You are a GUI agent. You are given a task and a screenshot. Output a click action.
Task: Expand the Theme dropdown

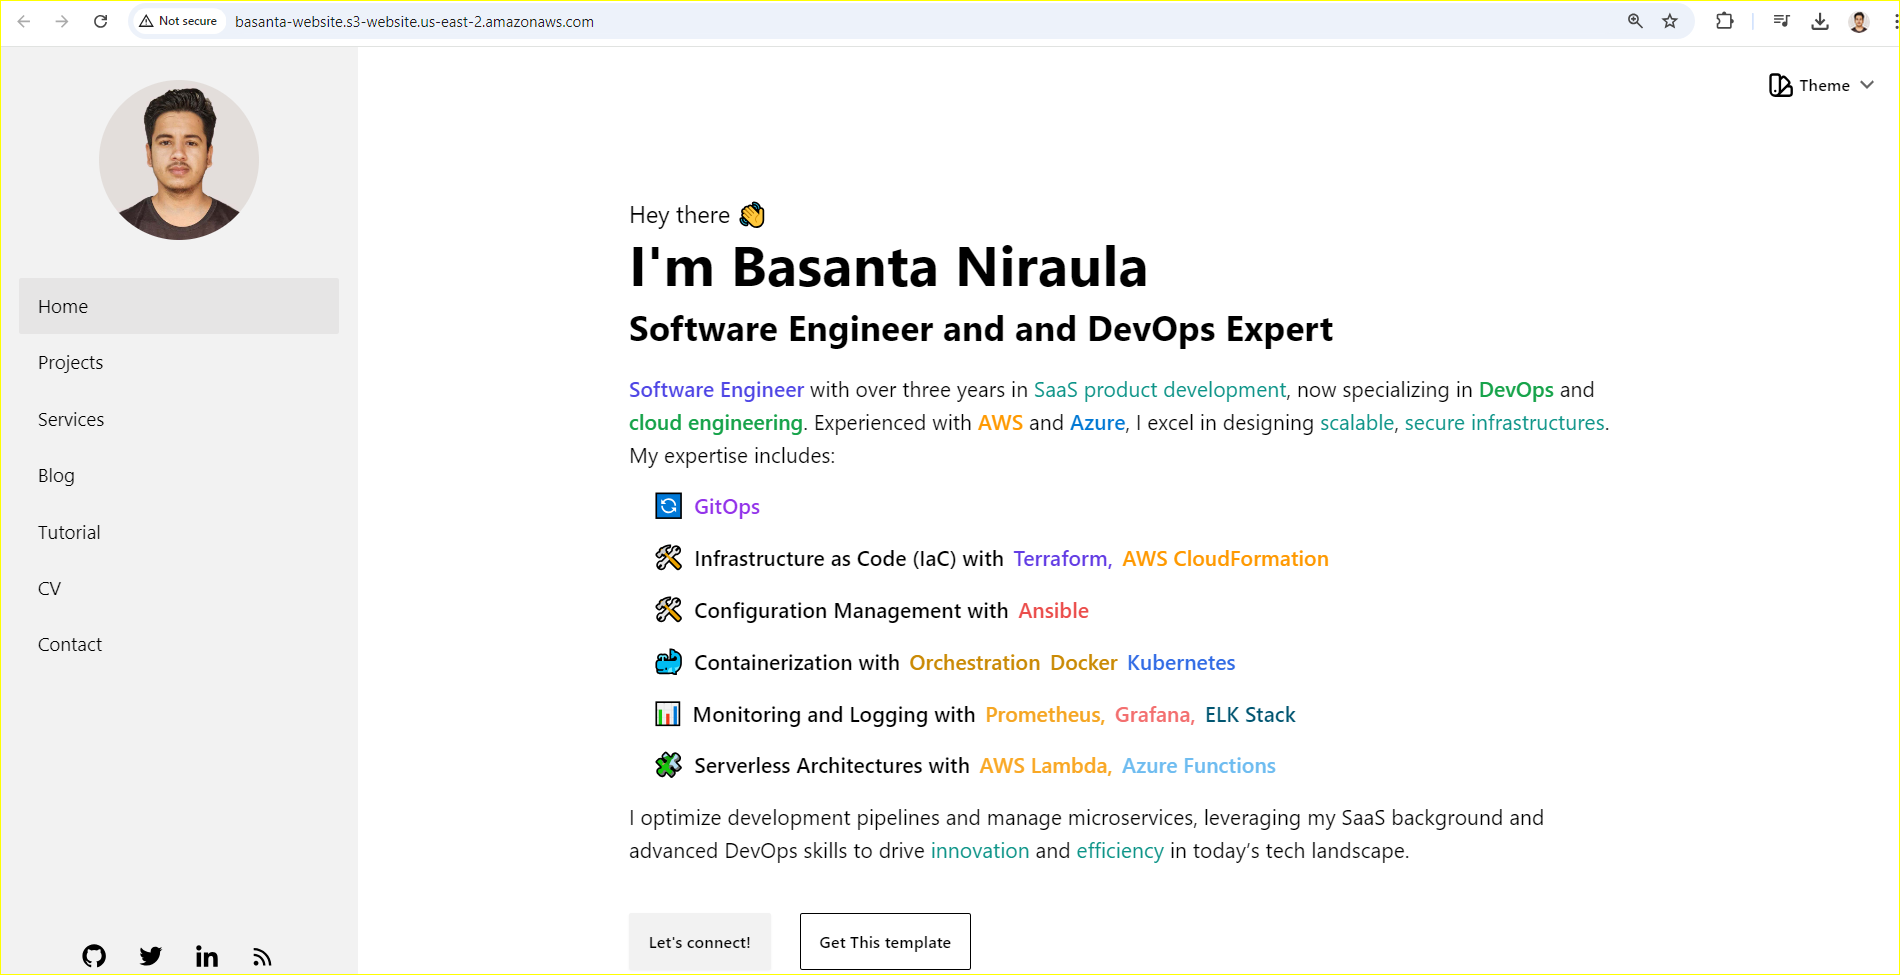click(x=1821, y=86)
